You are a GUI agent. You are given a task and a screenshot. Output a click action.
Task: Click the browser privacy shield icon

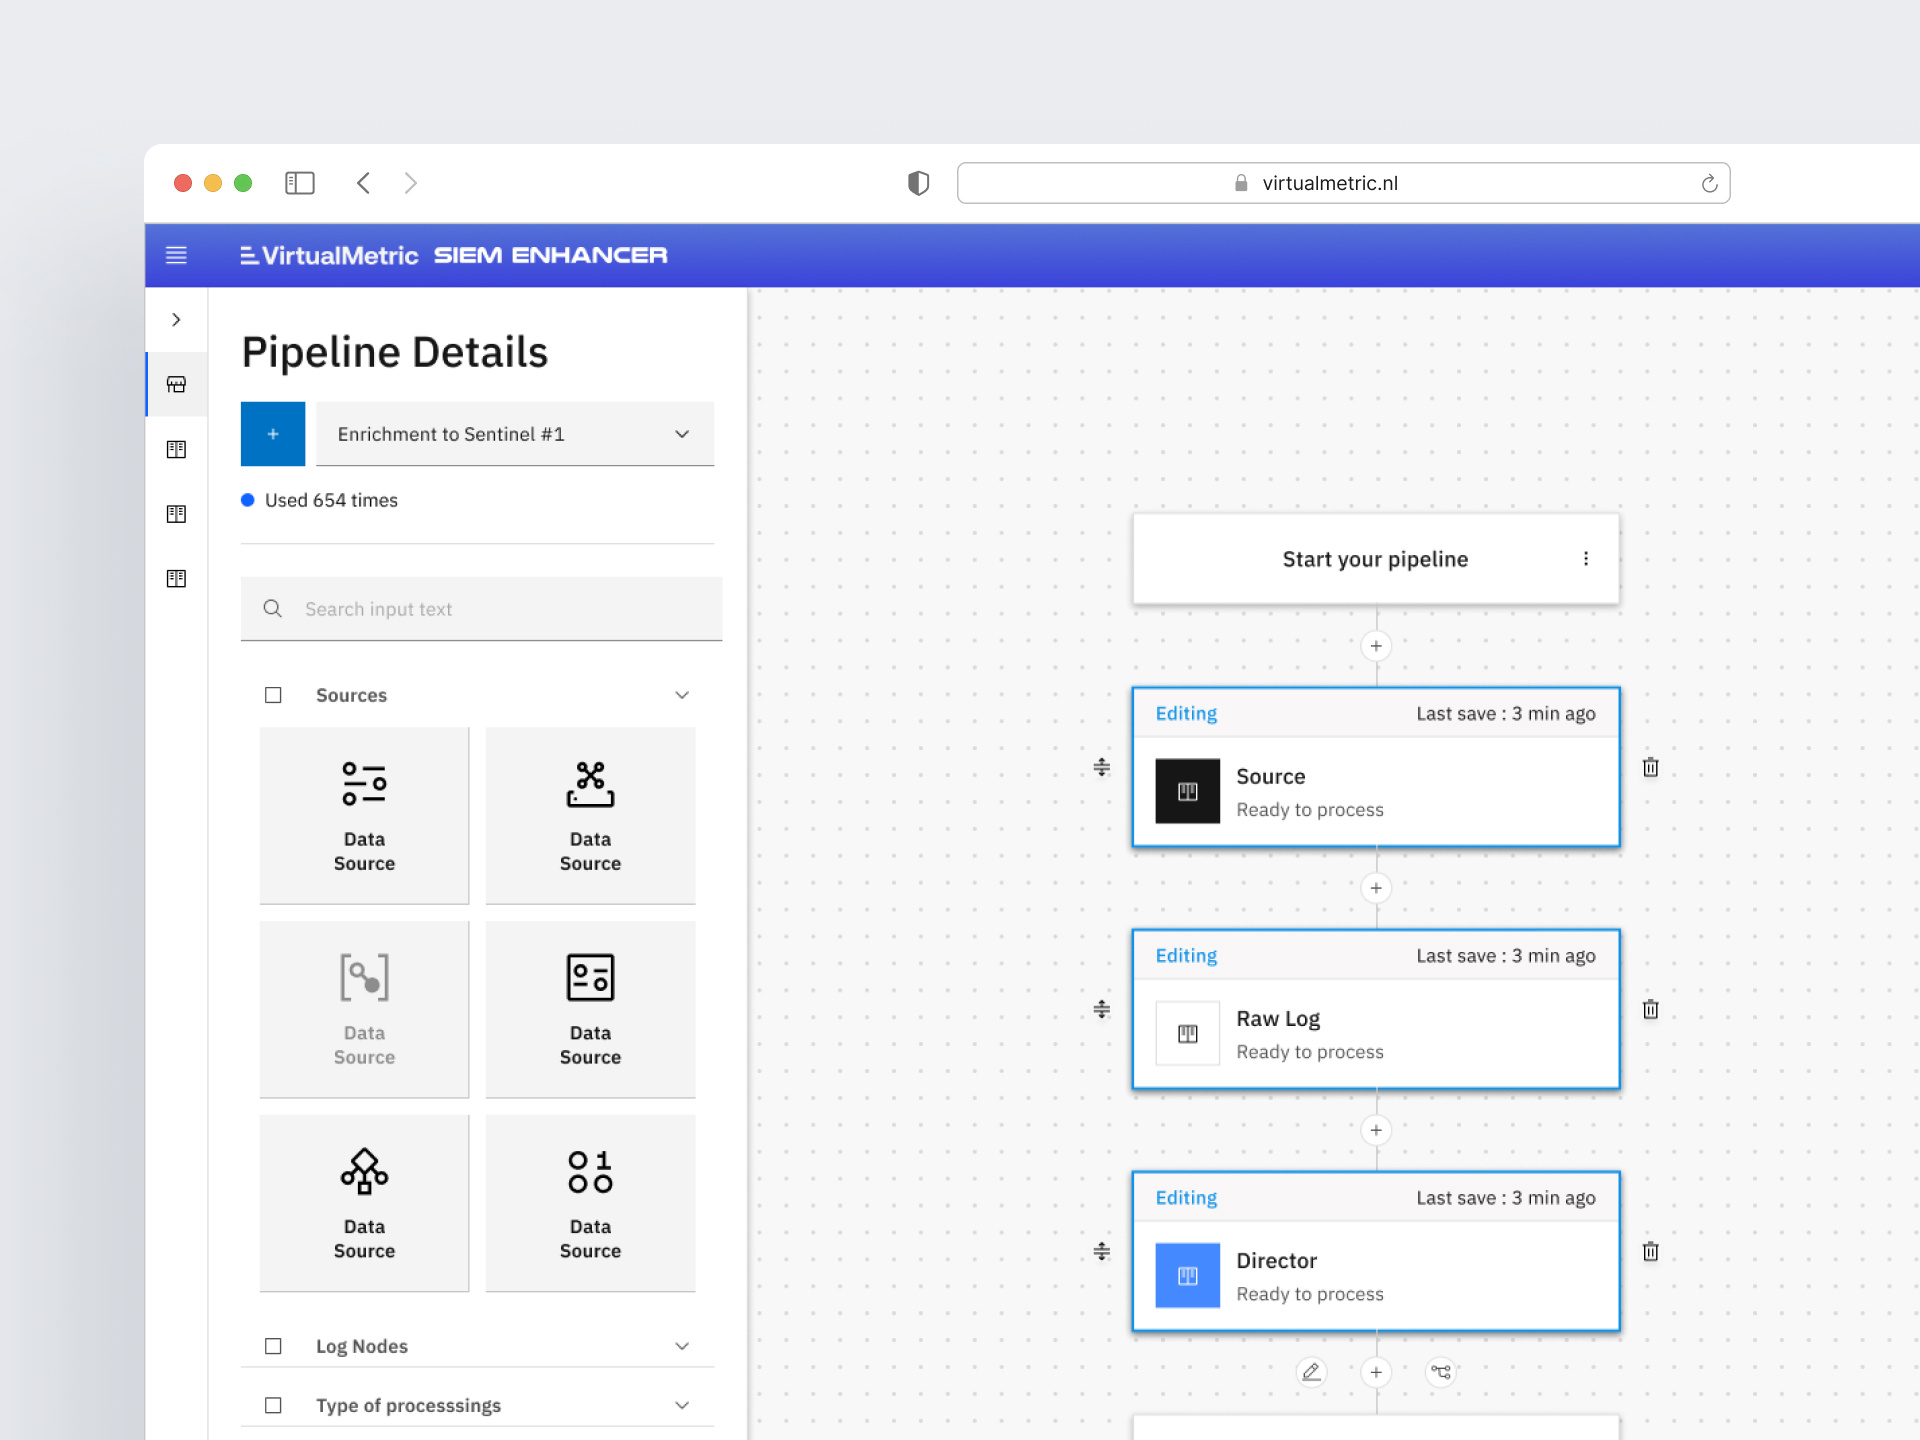tap(918, 183)
